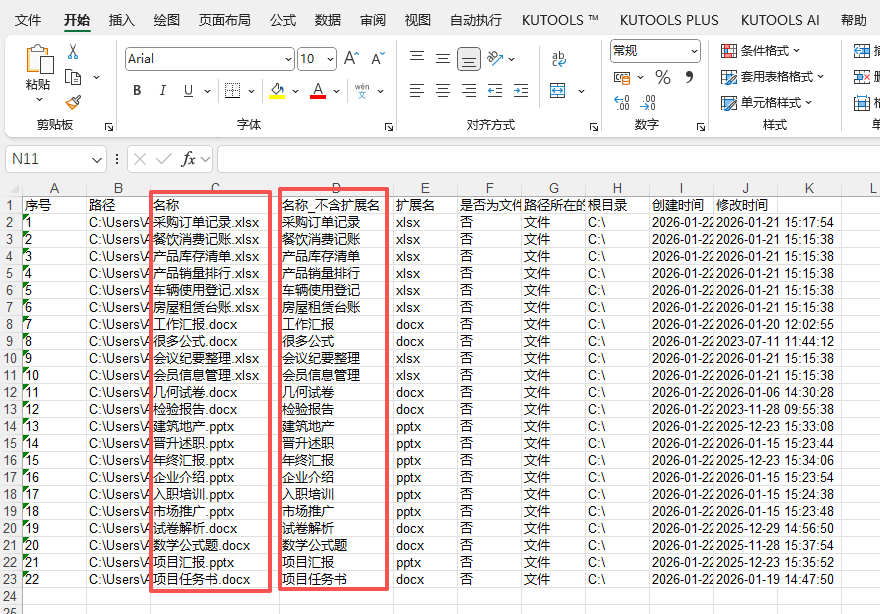Open the KUTOOLS PLUS menu tab
The width and height of the screenshot is (880, 614).
(x=669, y=19)
